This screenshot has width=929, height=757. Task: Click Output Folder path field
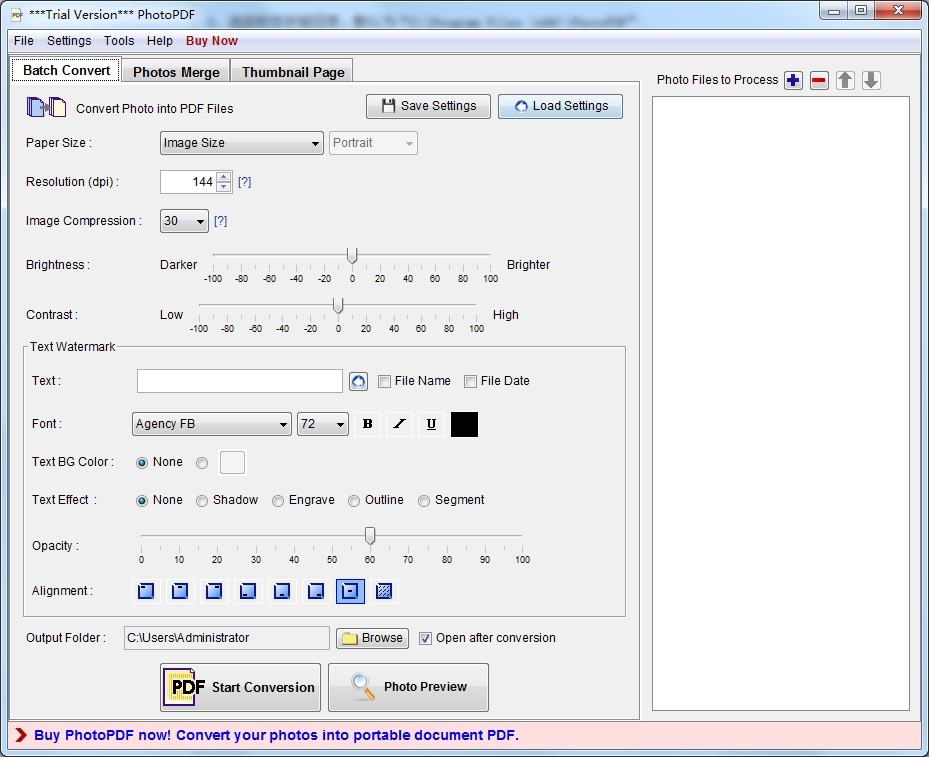227,638
